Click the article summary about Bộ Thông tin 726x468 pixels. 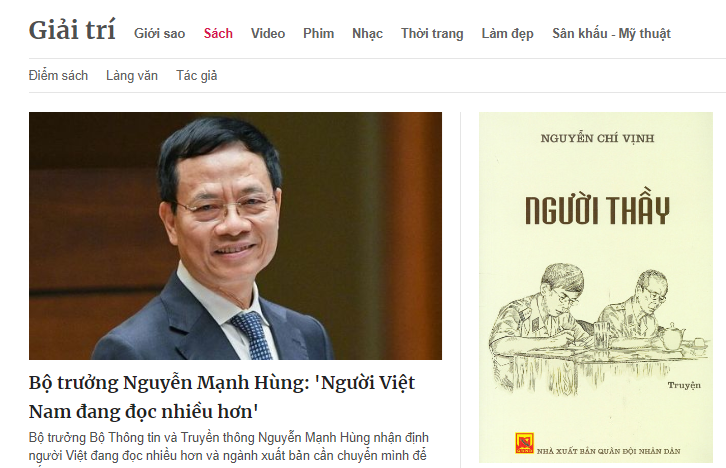click(228, 447)
